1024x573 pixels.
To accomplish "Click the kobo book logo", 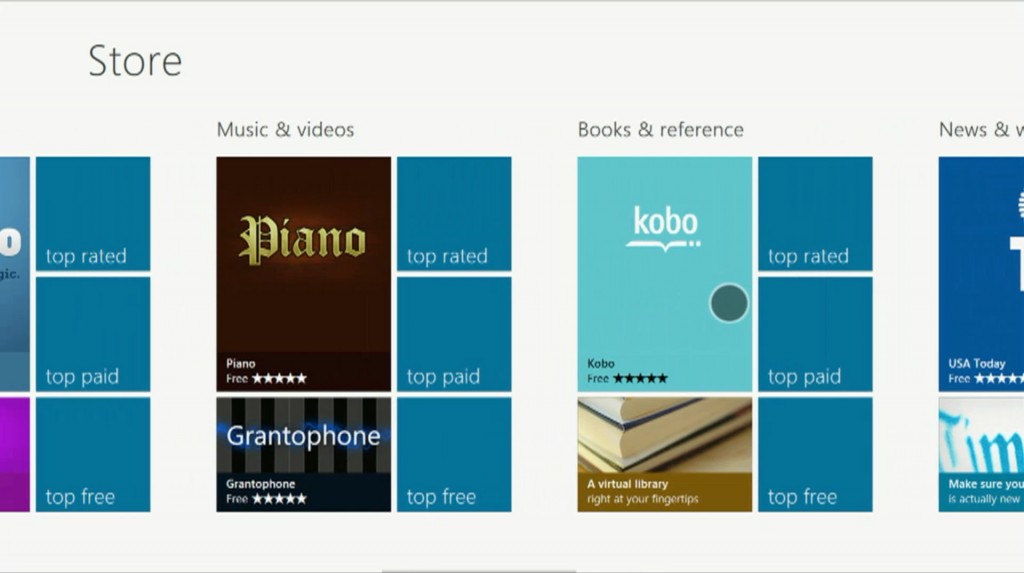I will (x=664, y=229).
